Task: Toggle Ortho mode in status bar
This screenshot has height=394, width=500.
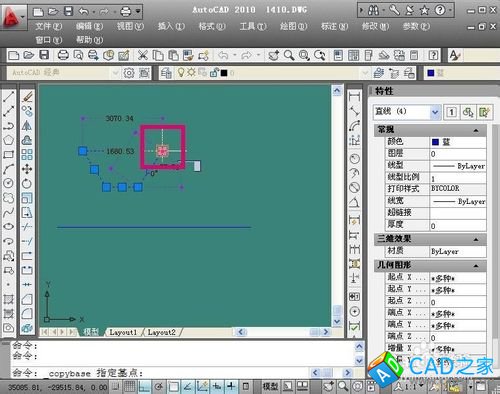Action: (x=144, y=387)
